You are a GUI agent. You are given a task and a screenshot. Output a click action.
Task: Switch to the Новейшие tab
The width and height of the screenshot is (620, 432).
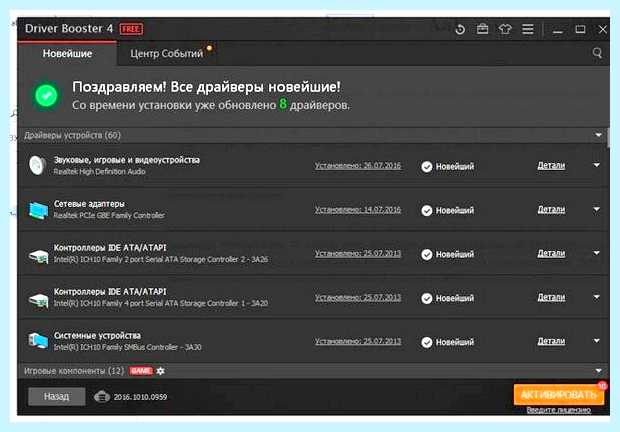tap(67, 53)
